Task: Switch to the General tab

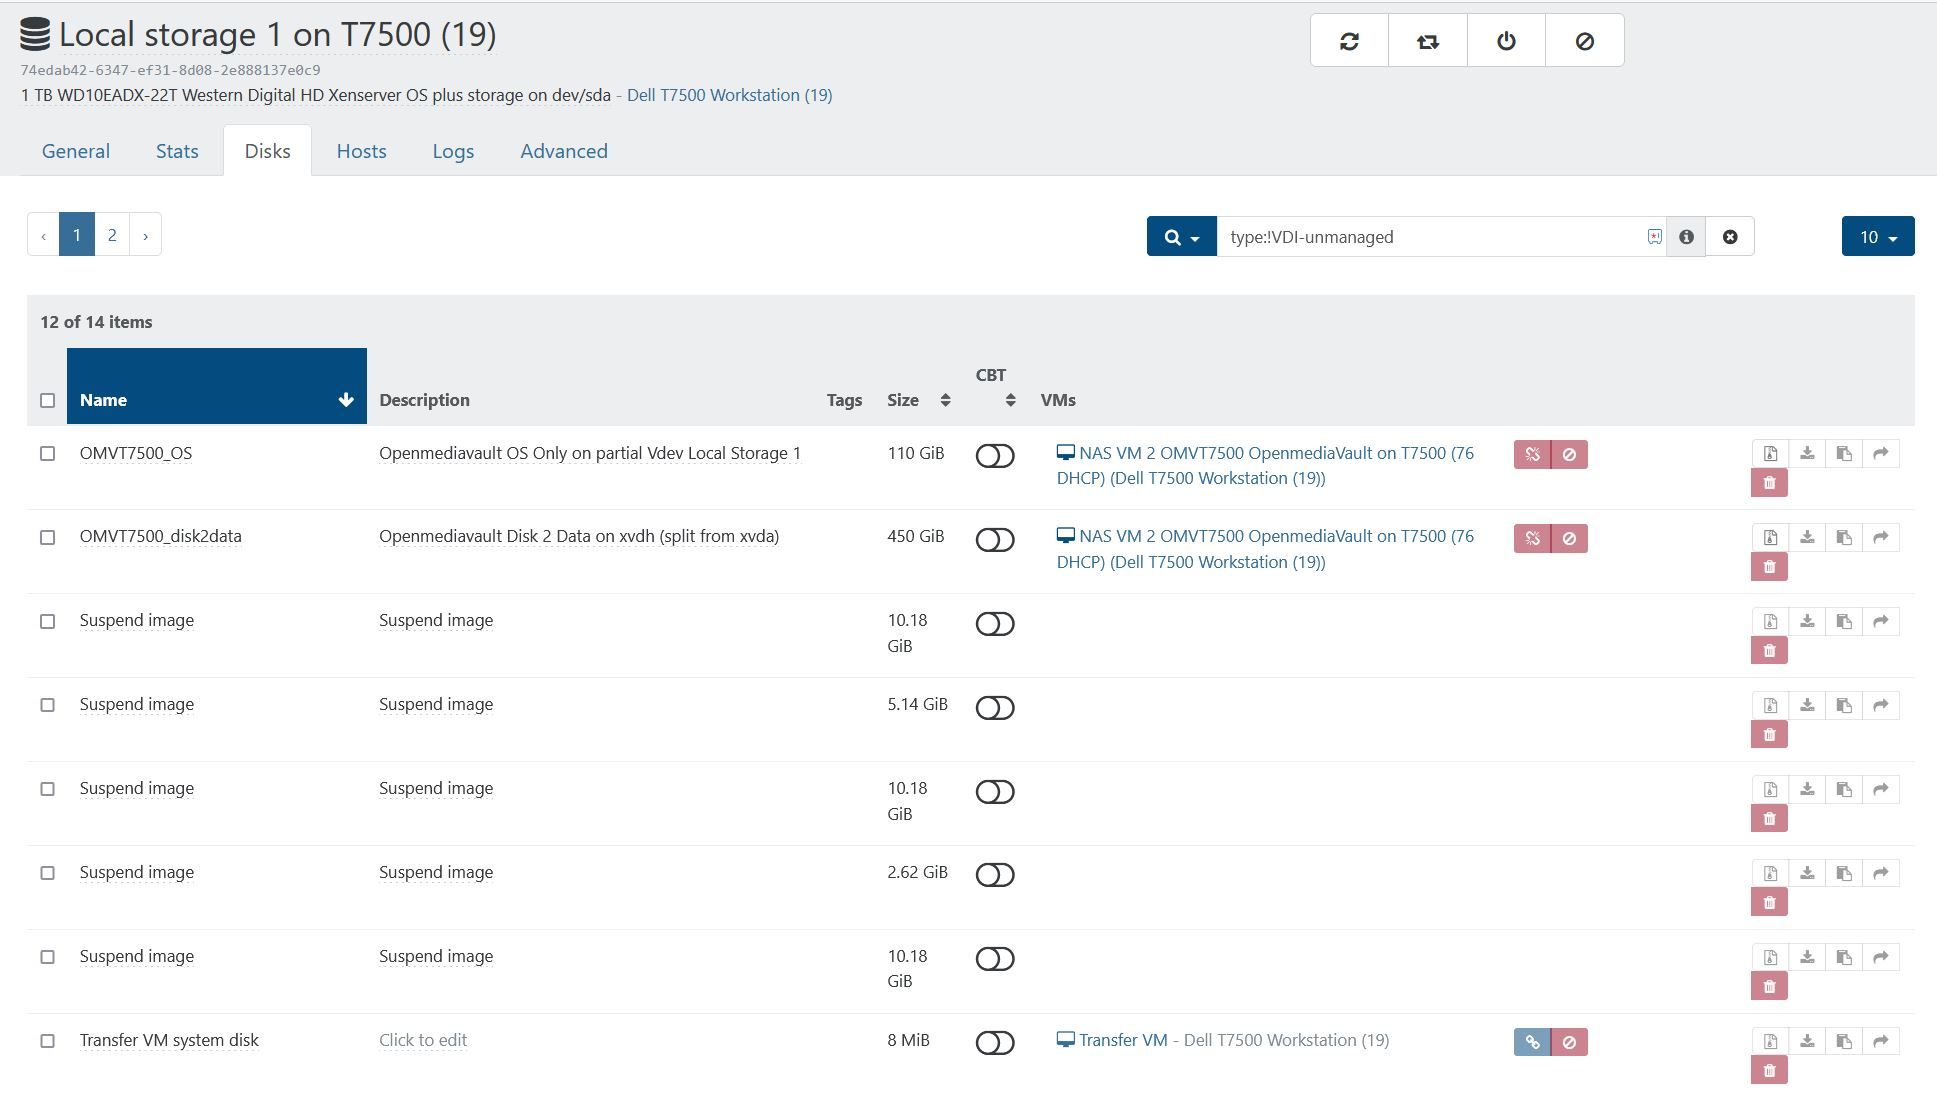Action: [x=76, y=151]
